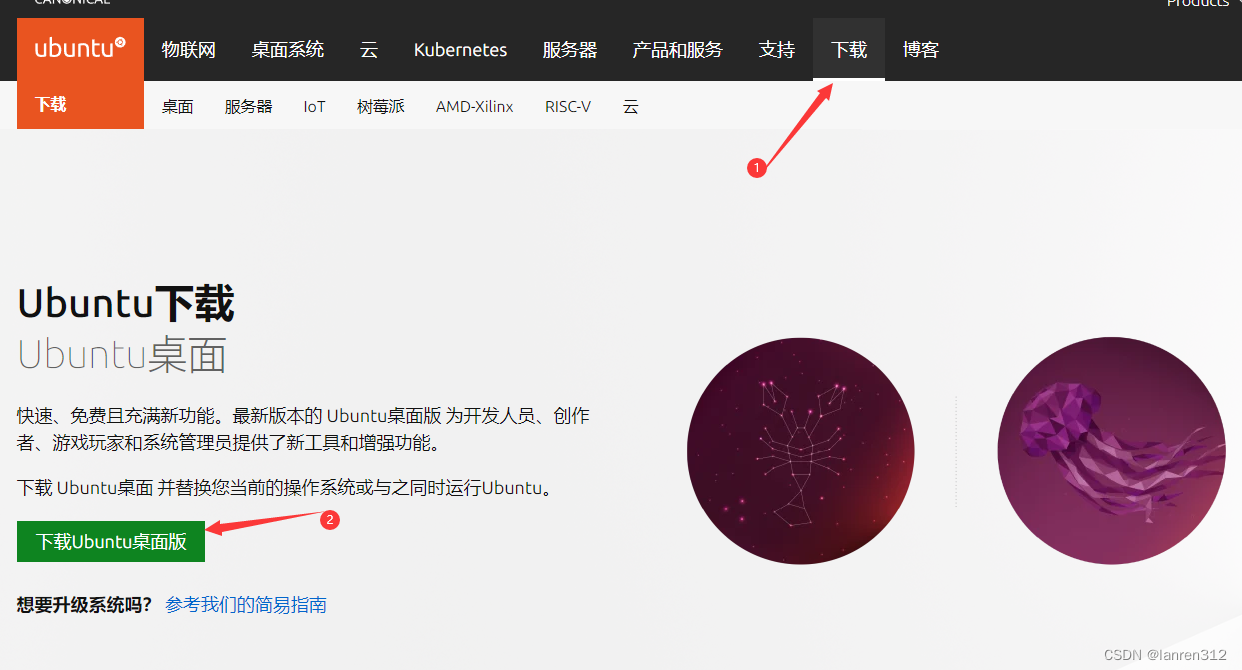This screenshot has width=1242, height=670.
Task: Go to the 桌面 download sub-tab
Action: pyautogui.click(x=178, y=107)
